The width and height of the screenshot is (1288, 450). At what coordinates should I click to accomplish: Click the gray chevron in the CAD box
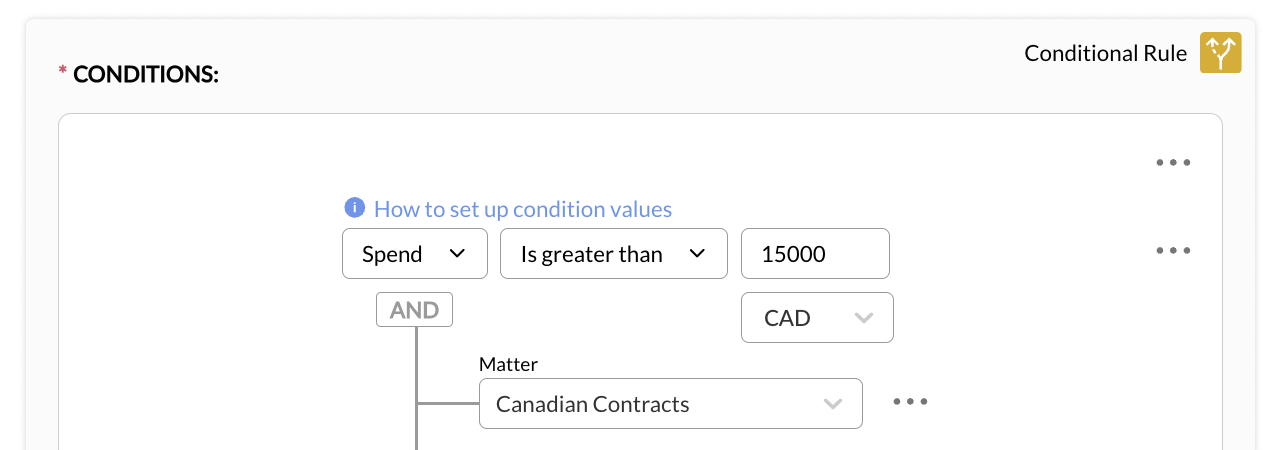(x=863, y=318)
